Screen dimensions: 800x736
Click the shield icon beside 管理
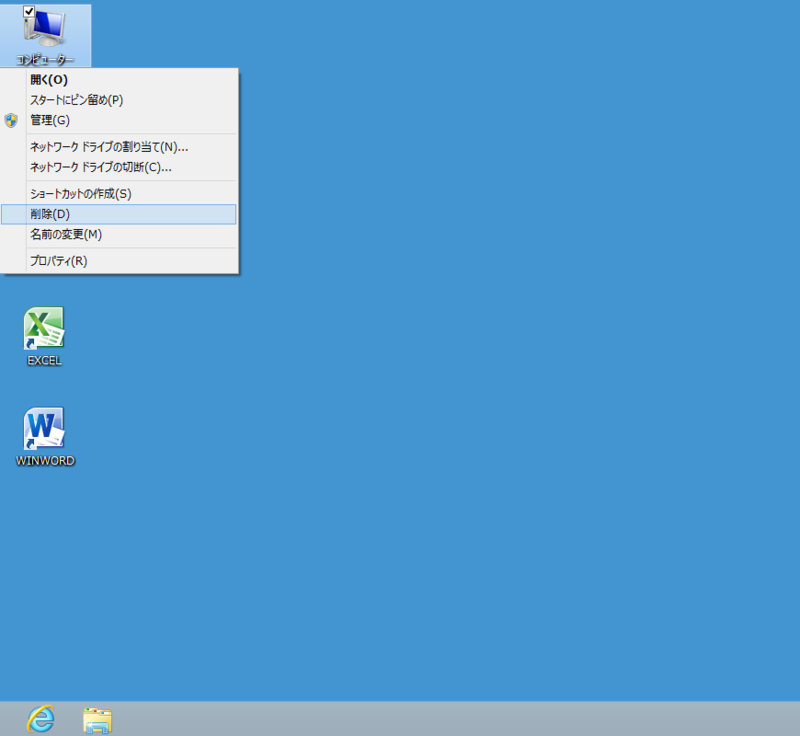click(10, 120)
